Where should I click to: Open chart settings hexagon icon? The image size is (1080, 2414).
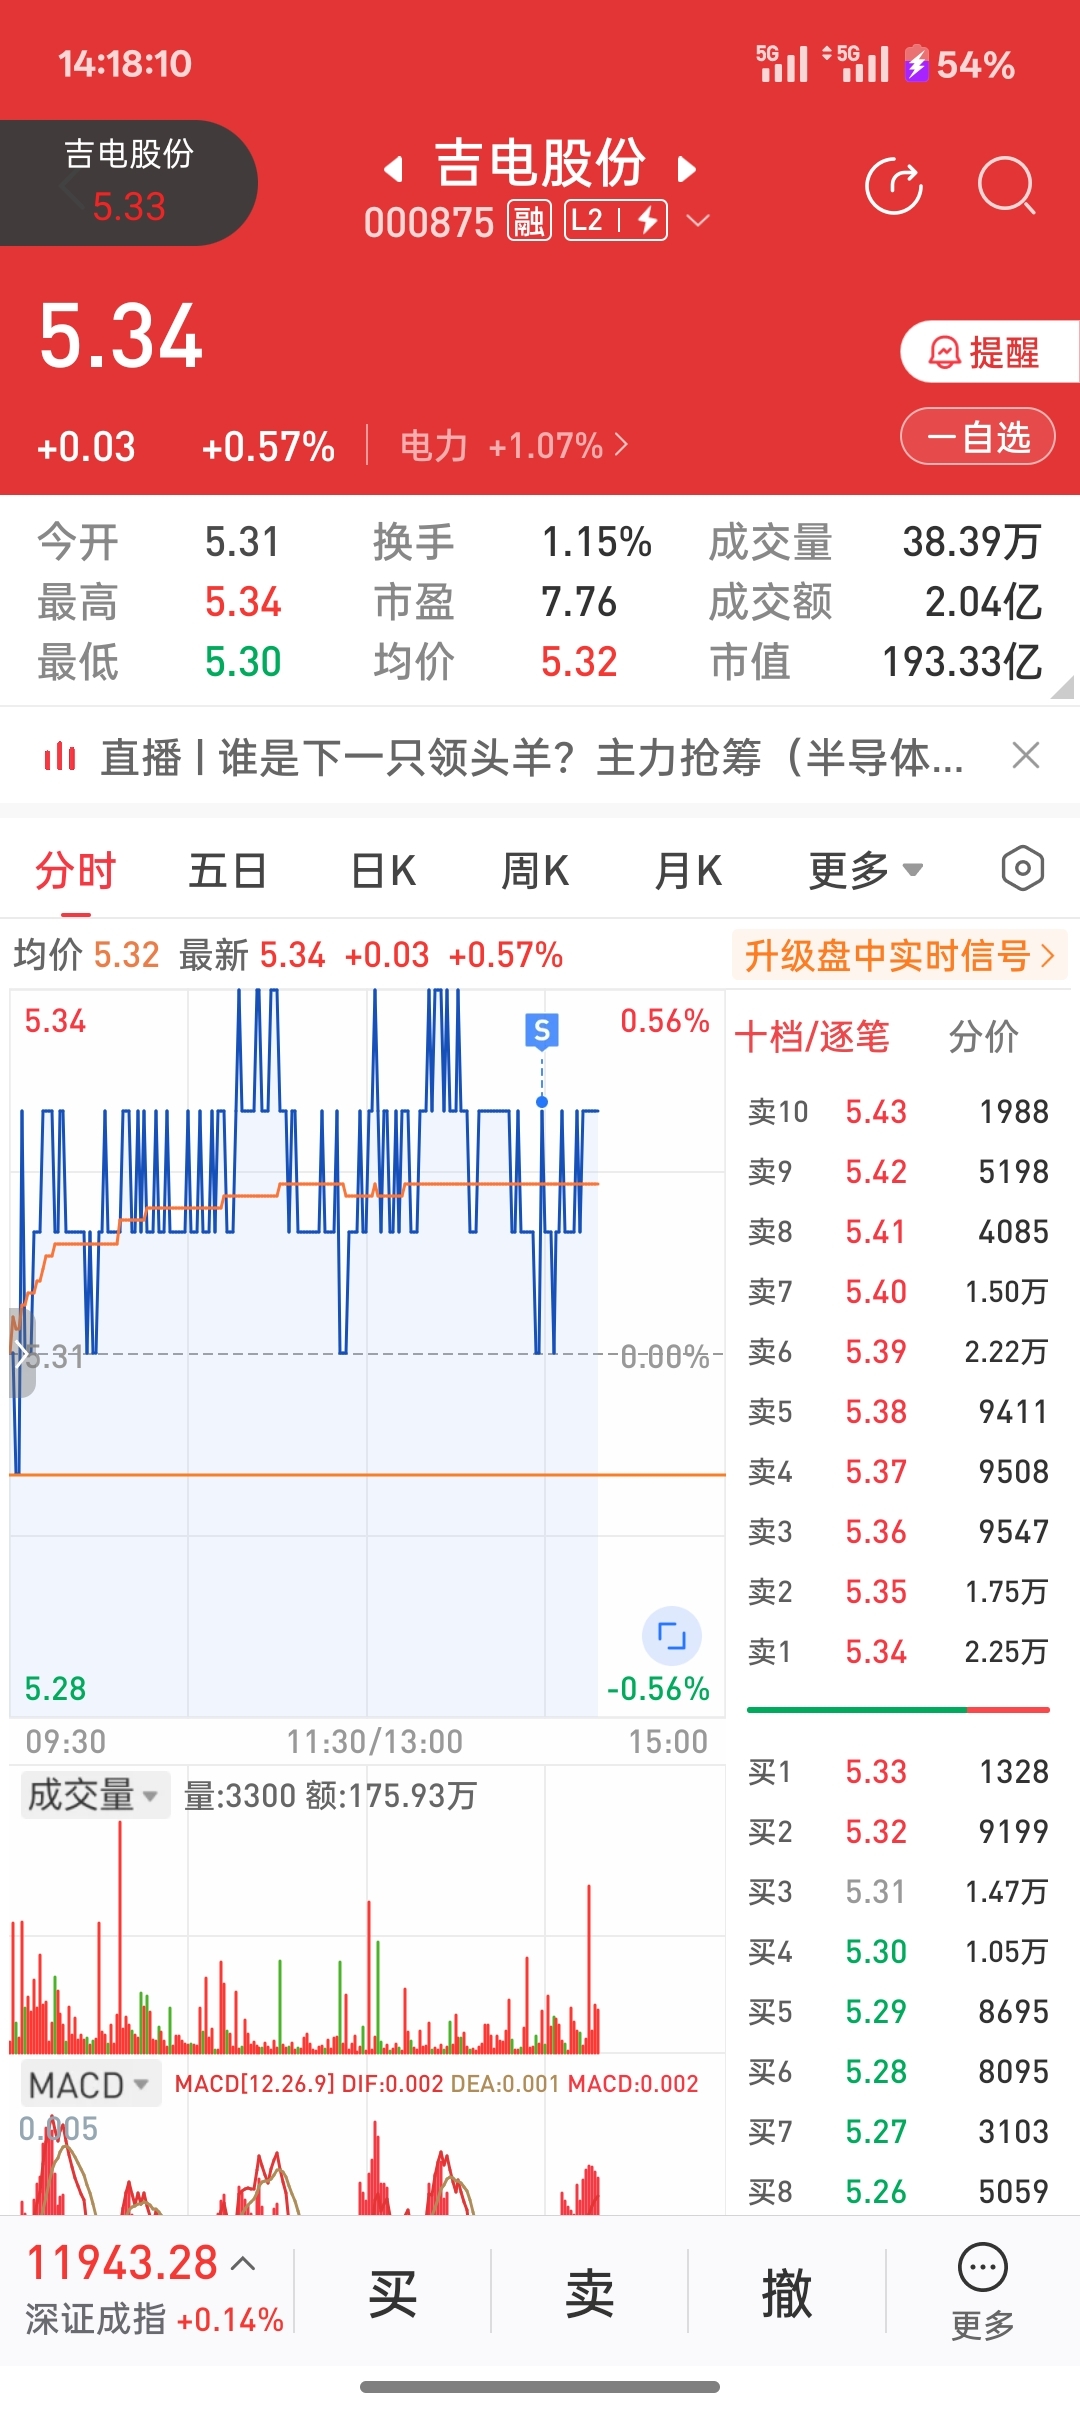pyautogui.click(x=1022, y=869)
